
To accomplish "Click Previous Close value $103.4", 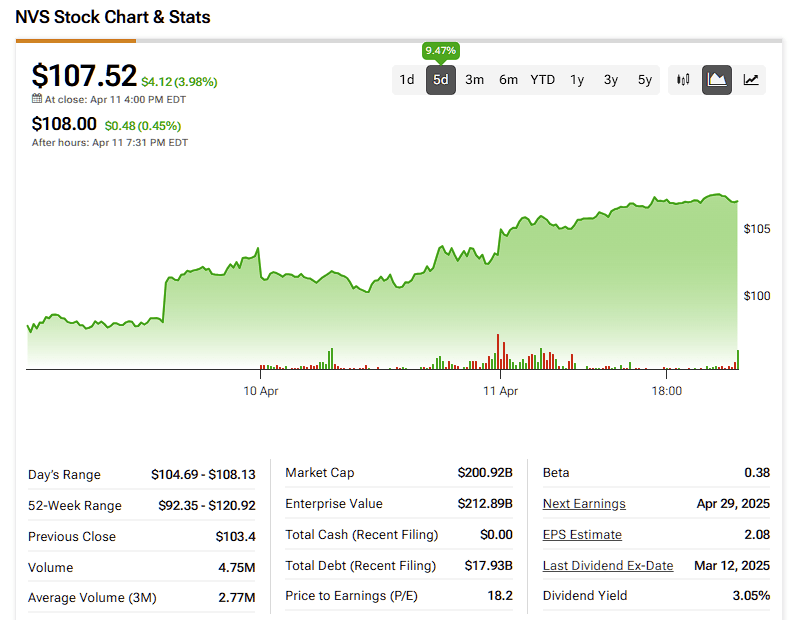I will tap(235, 537).
